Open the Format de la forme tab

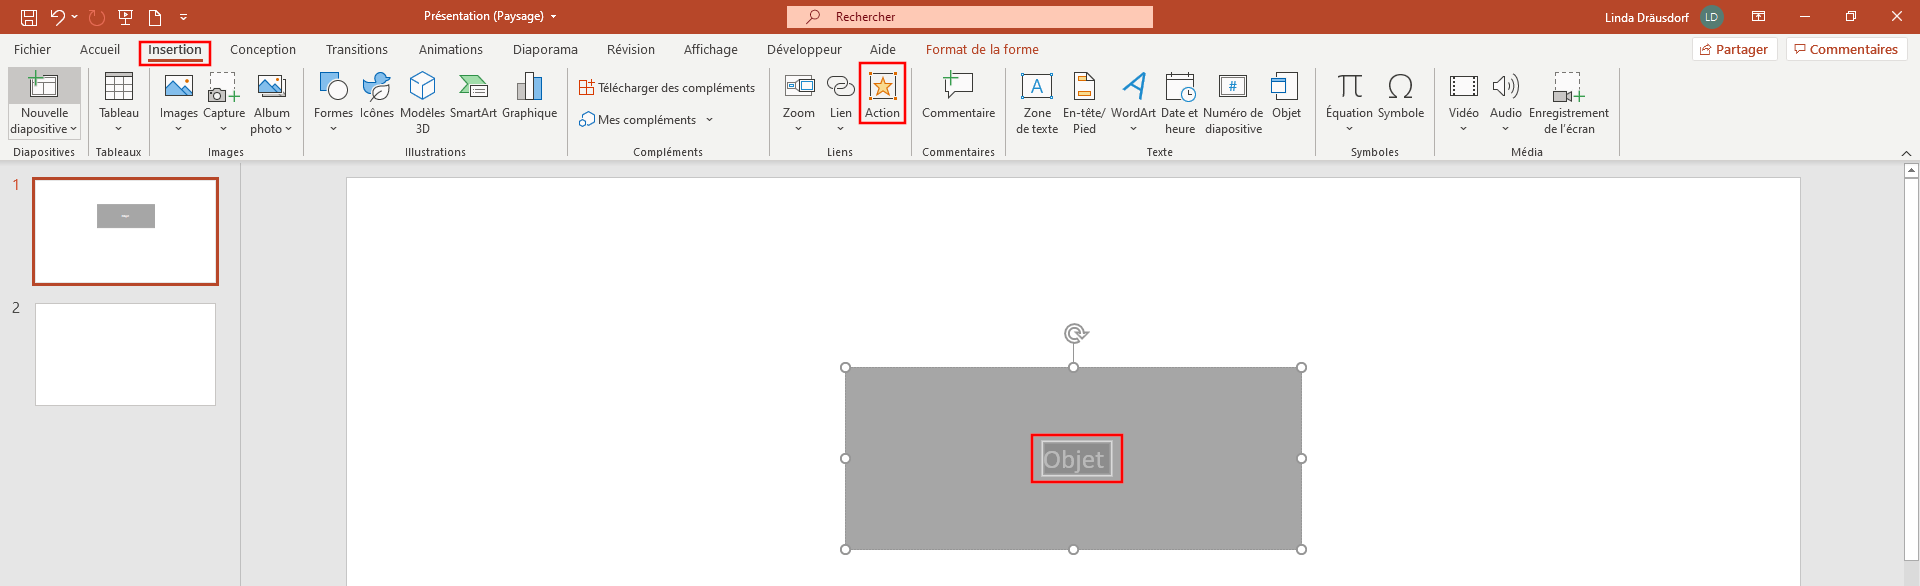click(982, 50)
